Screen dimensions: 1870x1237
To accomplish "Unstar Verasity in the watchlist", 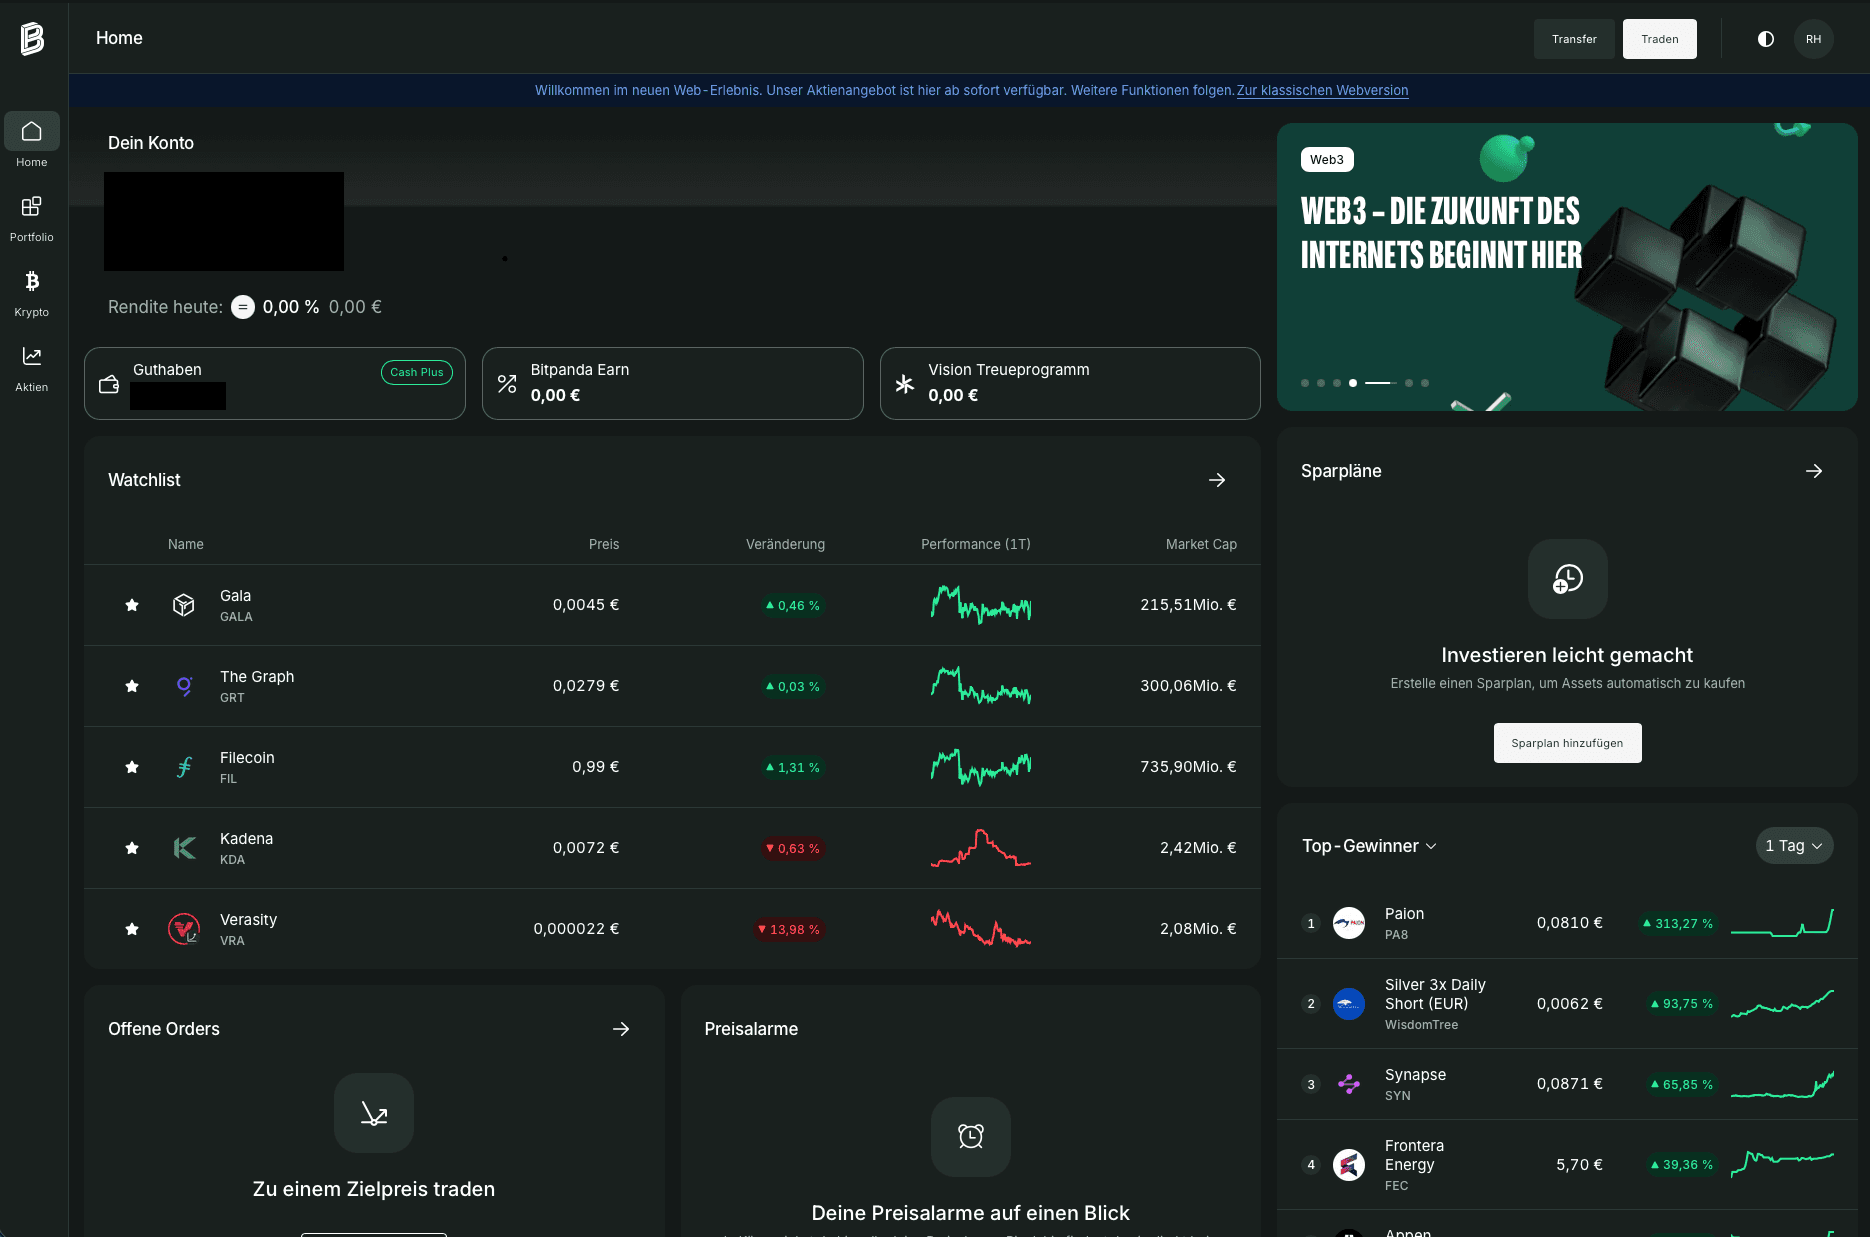I will coord(132,929).
